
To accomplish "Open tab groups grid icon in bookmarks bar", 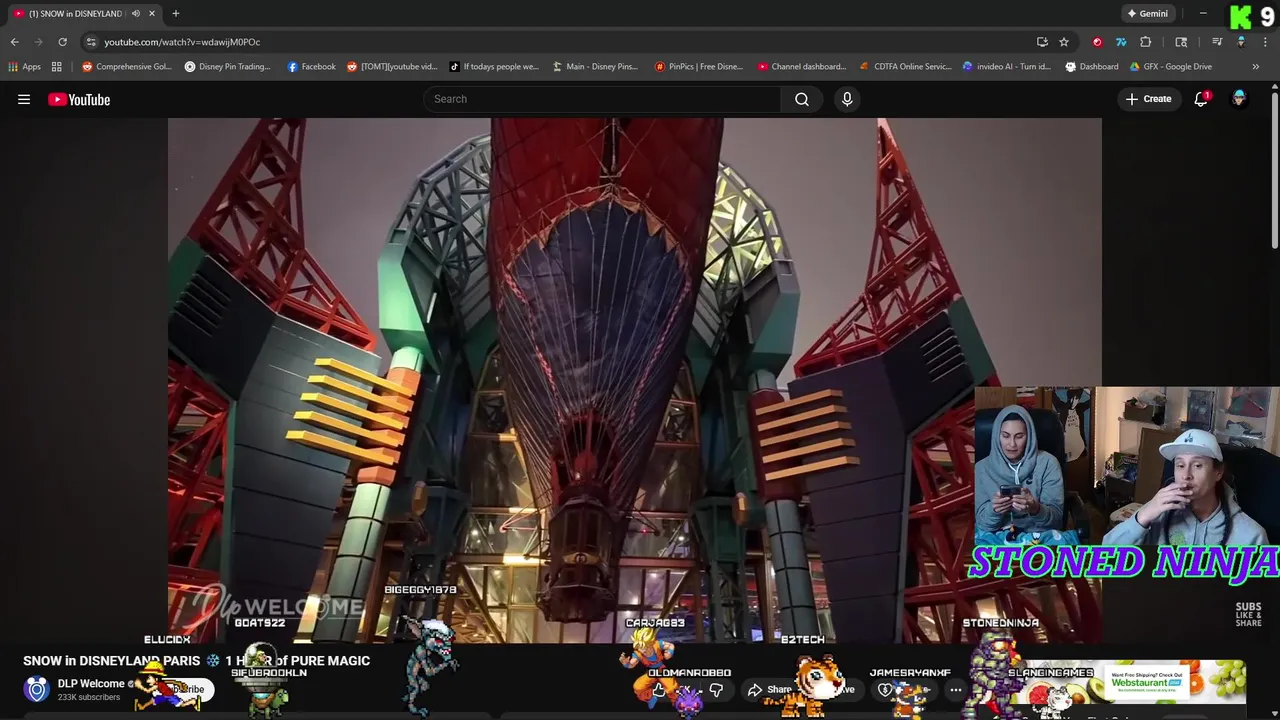I will (x=57, y=67).
